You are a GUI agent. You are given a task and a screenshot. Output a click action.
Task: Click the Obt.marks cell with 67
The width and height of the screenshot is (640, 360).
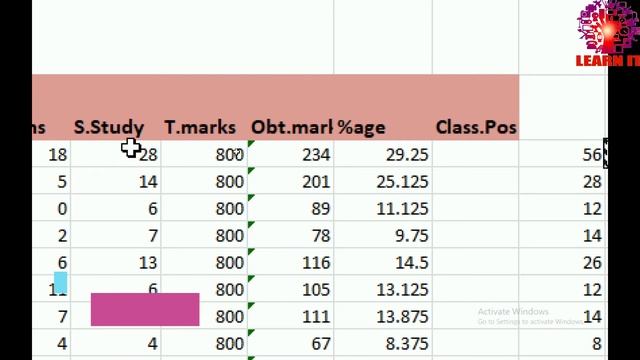click(291, 343)
